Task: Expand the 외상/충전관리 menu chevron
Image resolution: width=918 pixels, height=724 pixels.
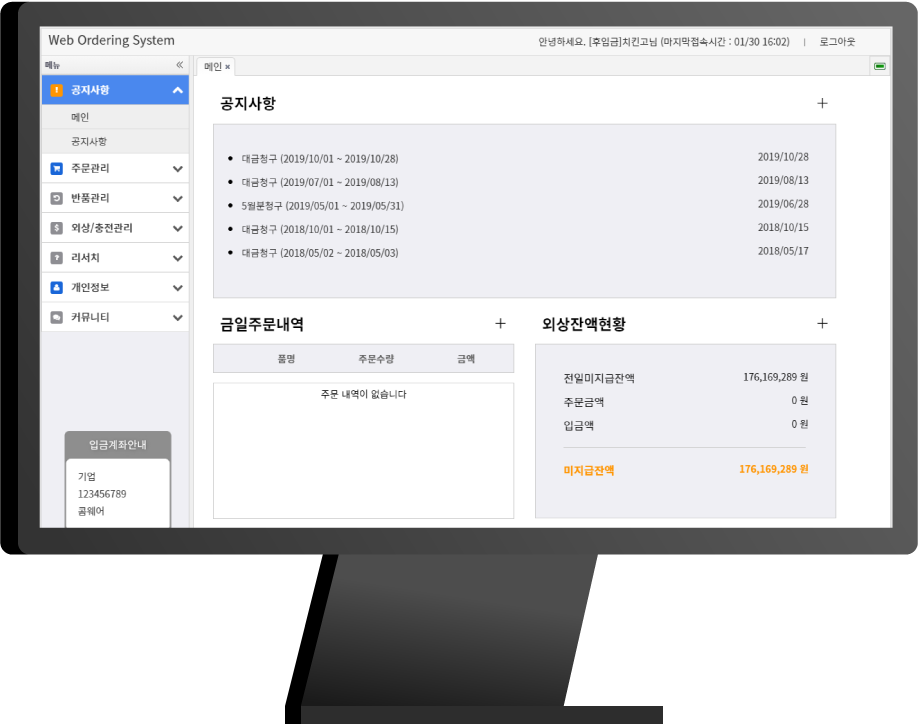Action: [x=178, y=228]
